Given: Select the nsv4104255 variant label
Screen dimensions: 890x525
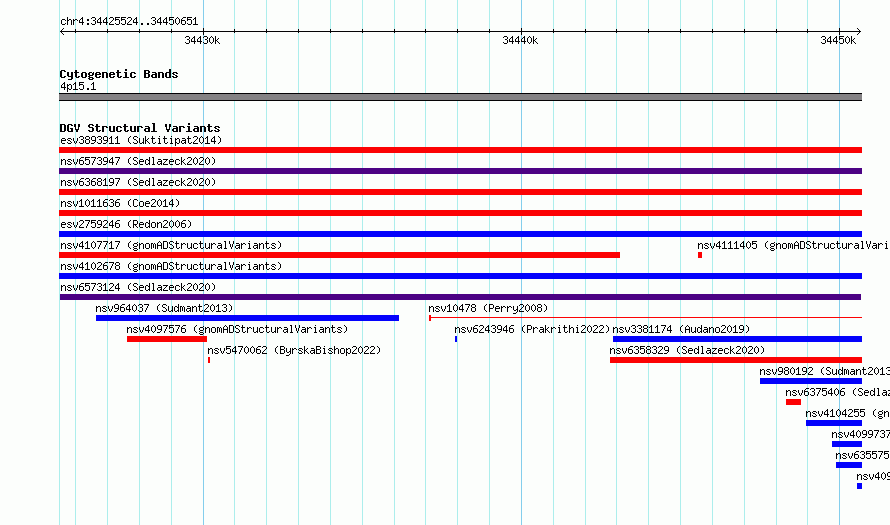Looking at the screenshot, I should pos(847,413).
